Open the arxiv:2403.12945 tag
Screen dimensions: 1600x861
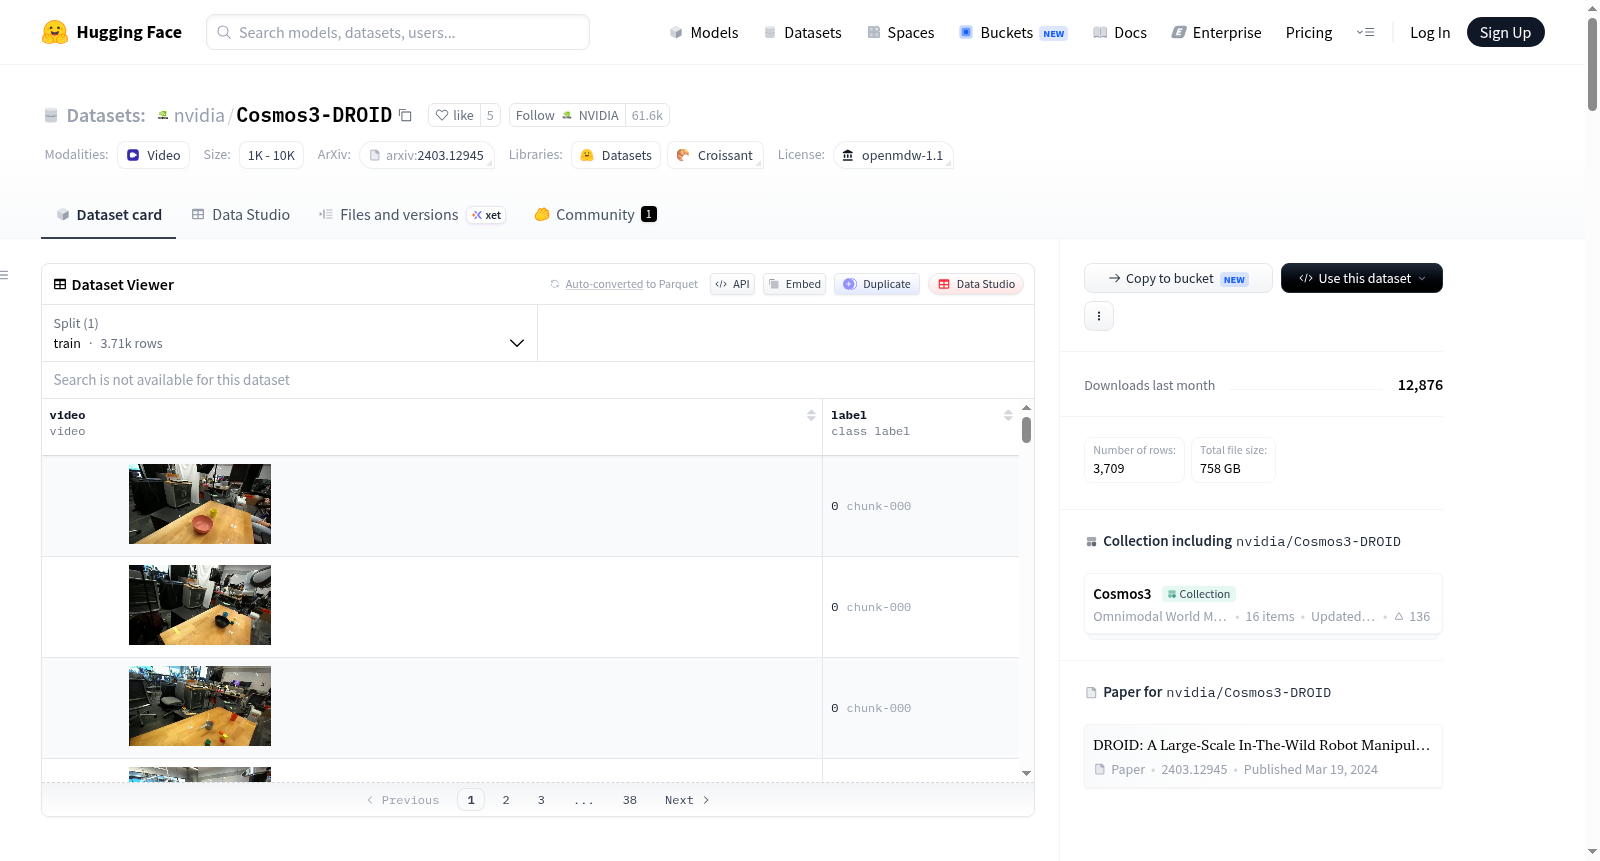pyautogui.click(x=427, y=155)
